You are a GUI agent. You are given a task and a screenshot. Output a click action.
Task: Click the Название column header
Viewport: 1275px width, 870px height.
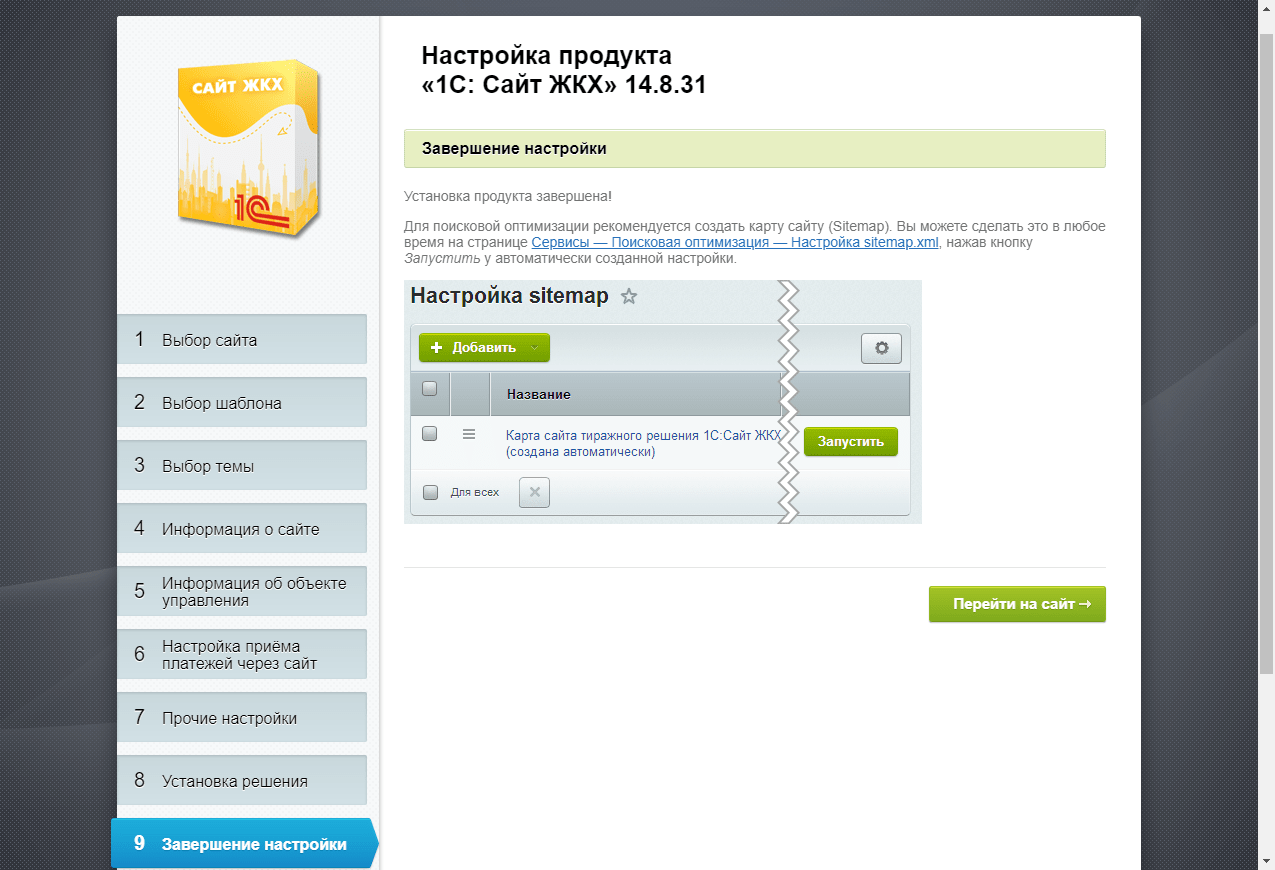coord(538,394)
